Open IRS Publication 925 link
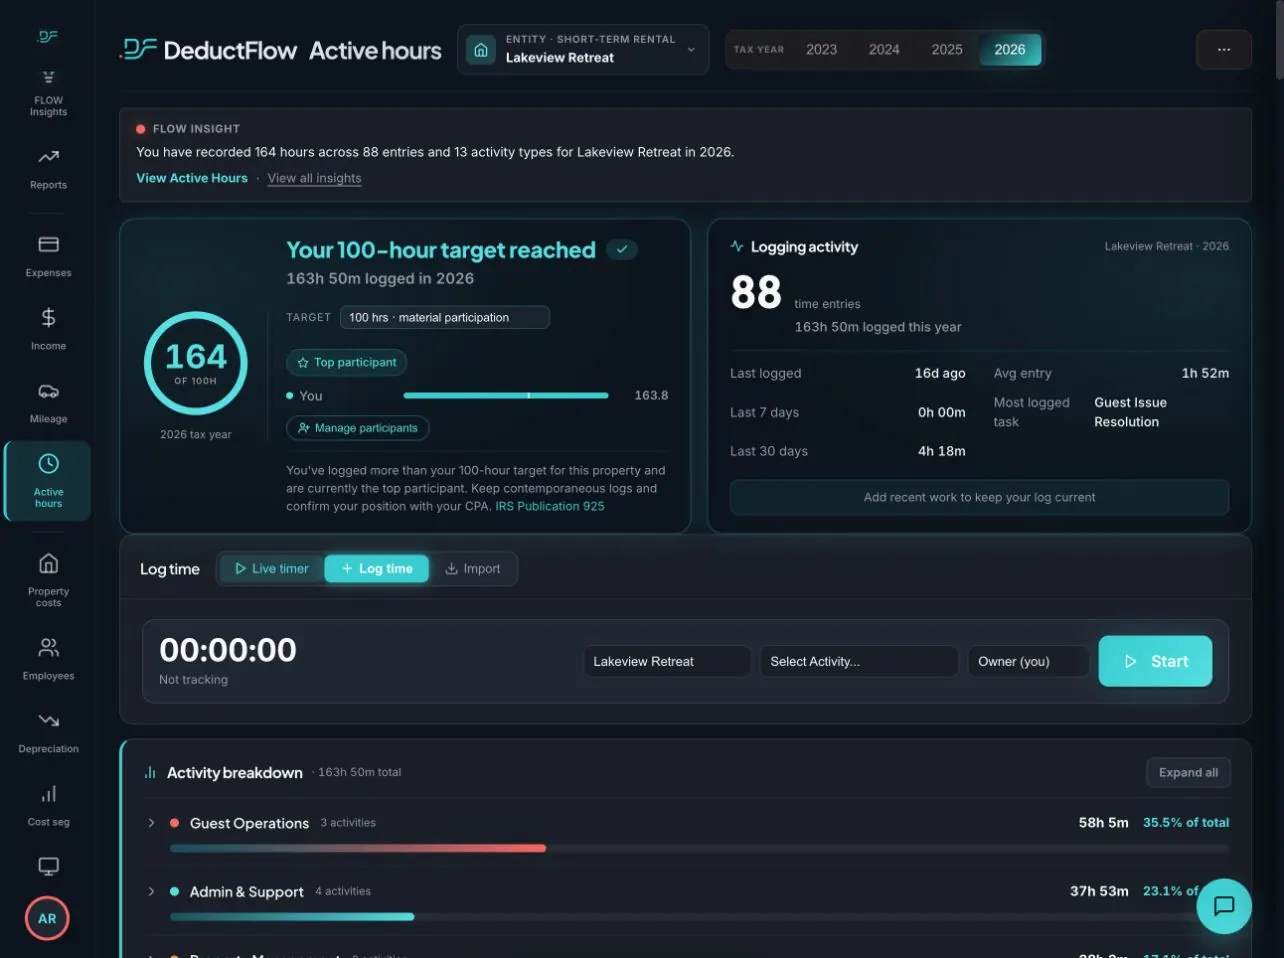1284x958 pixels. pos(550,506)
